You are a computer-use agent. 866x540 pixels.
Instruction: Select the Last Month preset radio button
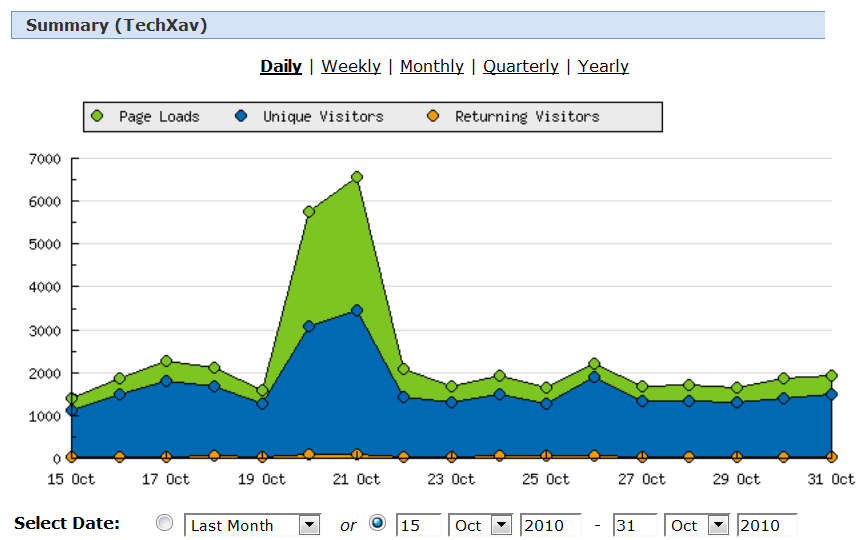pyautogui.click(x=166, y=523)
